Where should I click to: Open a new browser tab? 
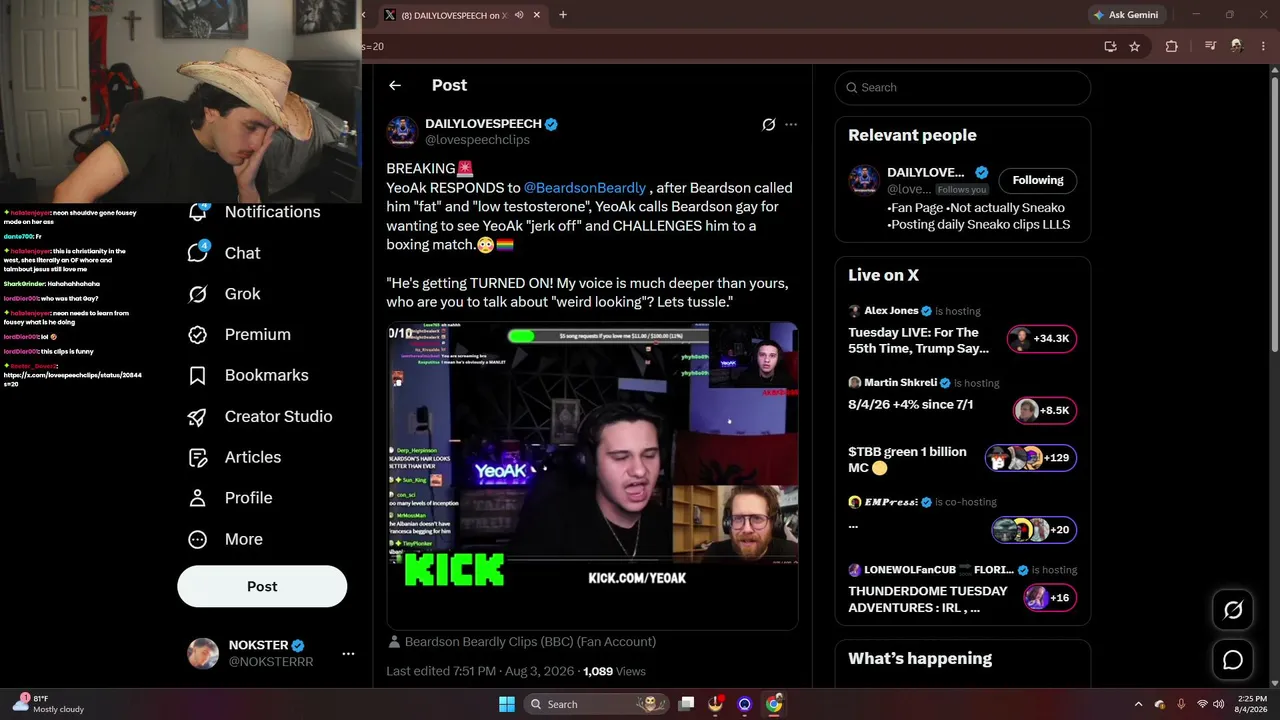click(563, 15)
